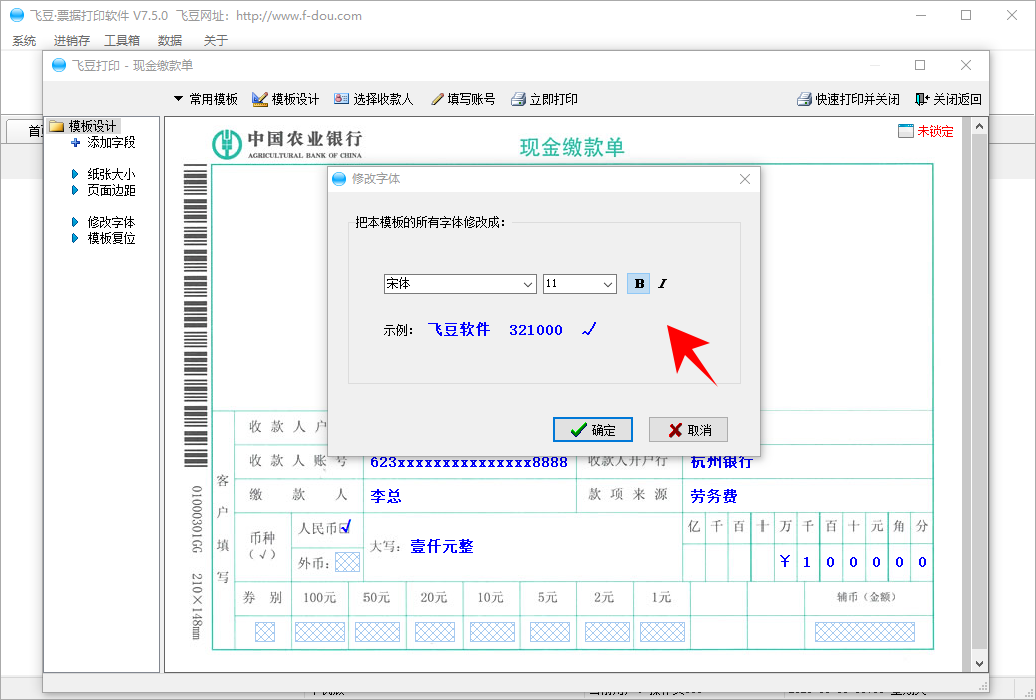This screenshot has width=1036, height=700.
Task: Select the 杭州银行 bank field
Action: pos(722,462)
